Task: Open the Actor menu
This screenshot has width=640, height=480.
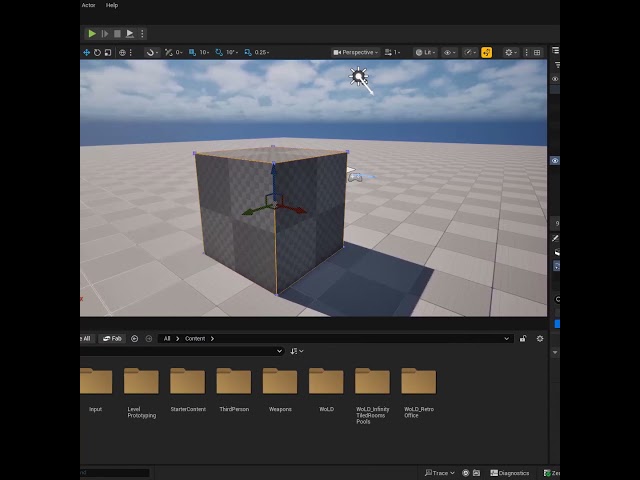Action: pyautogui.click(x=88, y=5)
